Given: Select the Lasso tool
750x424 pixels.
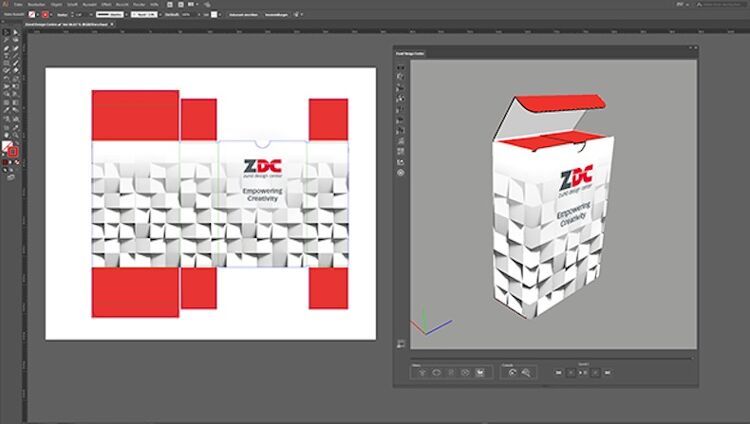Looking at the screenshot, I should [16, 40].
